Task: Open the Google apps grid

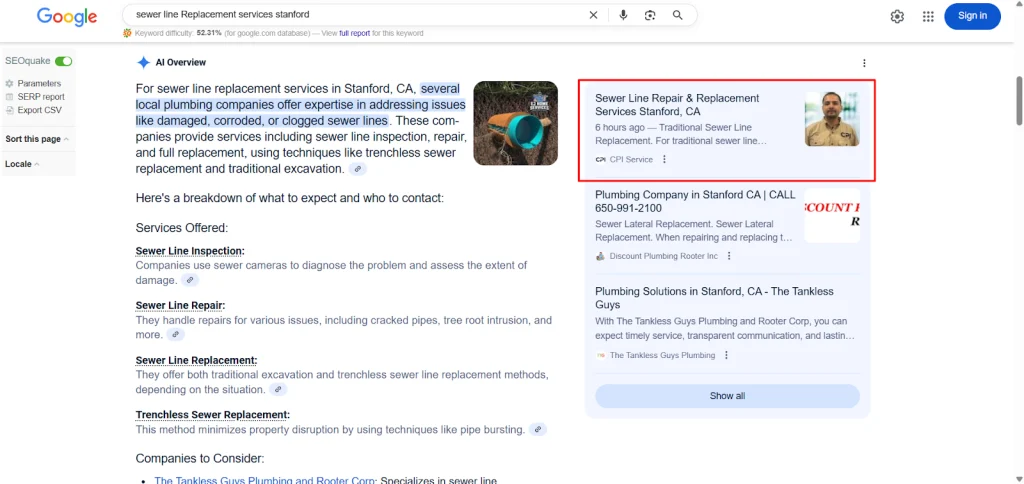Action: 928,16
